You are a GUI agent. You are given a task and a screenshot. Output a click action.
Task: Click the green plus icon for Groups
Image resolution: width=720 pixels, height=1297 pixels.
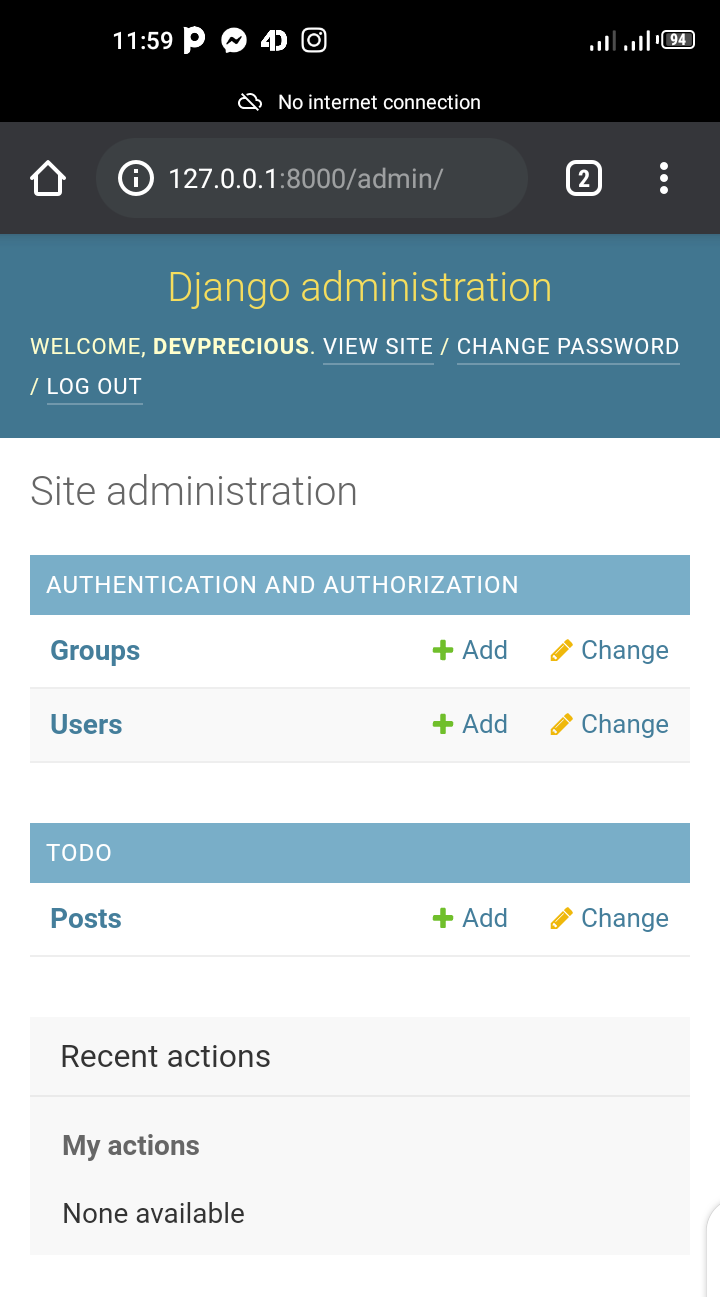[442, 651]
